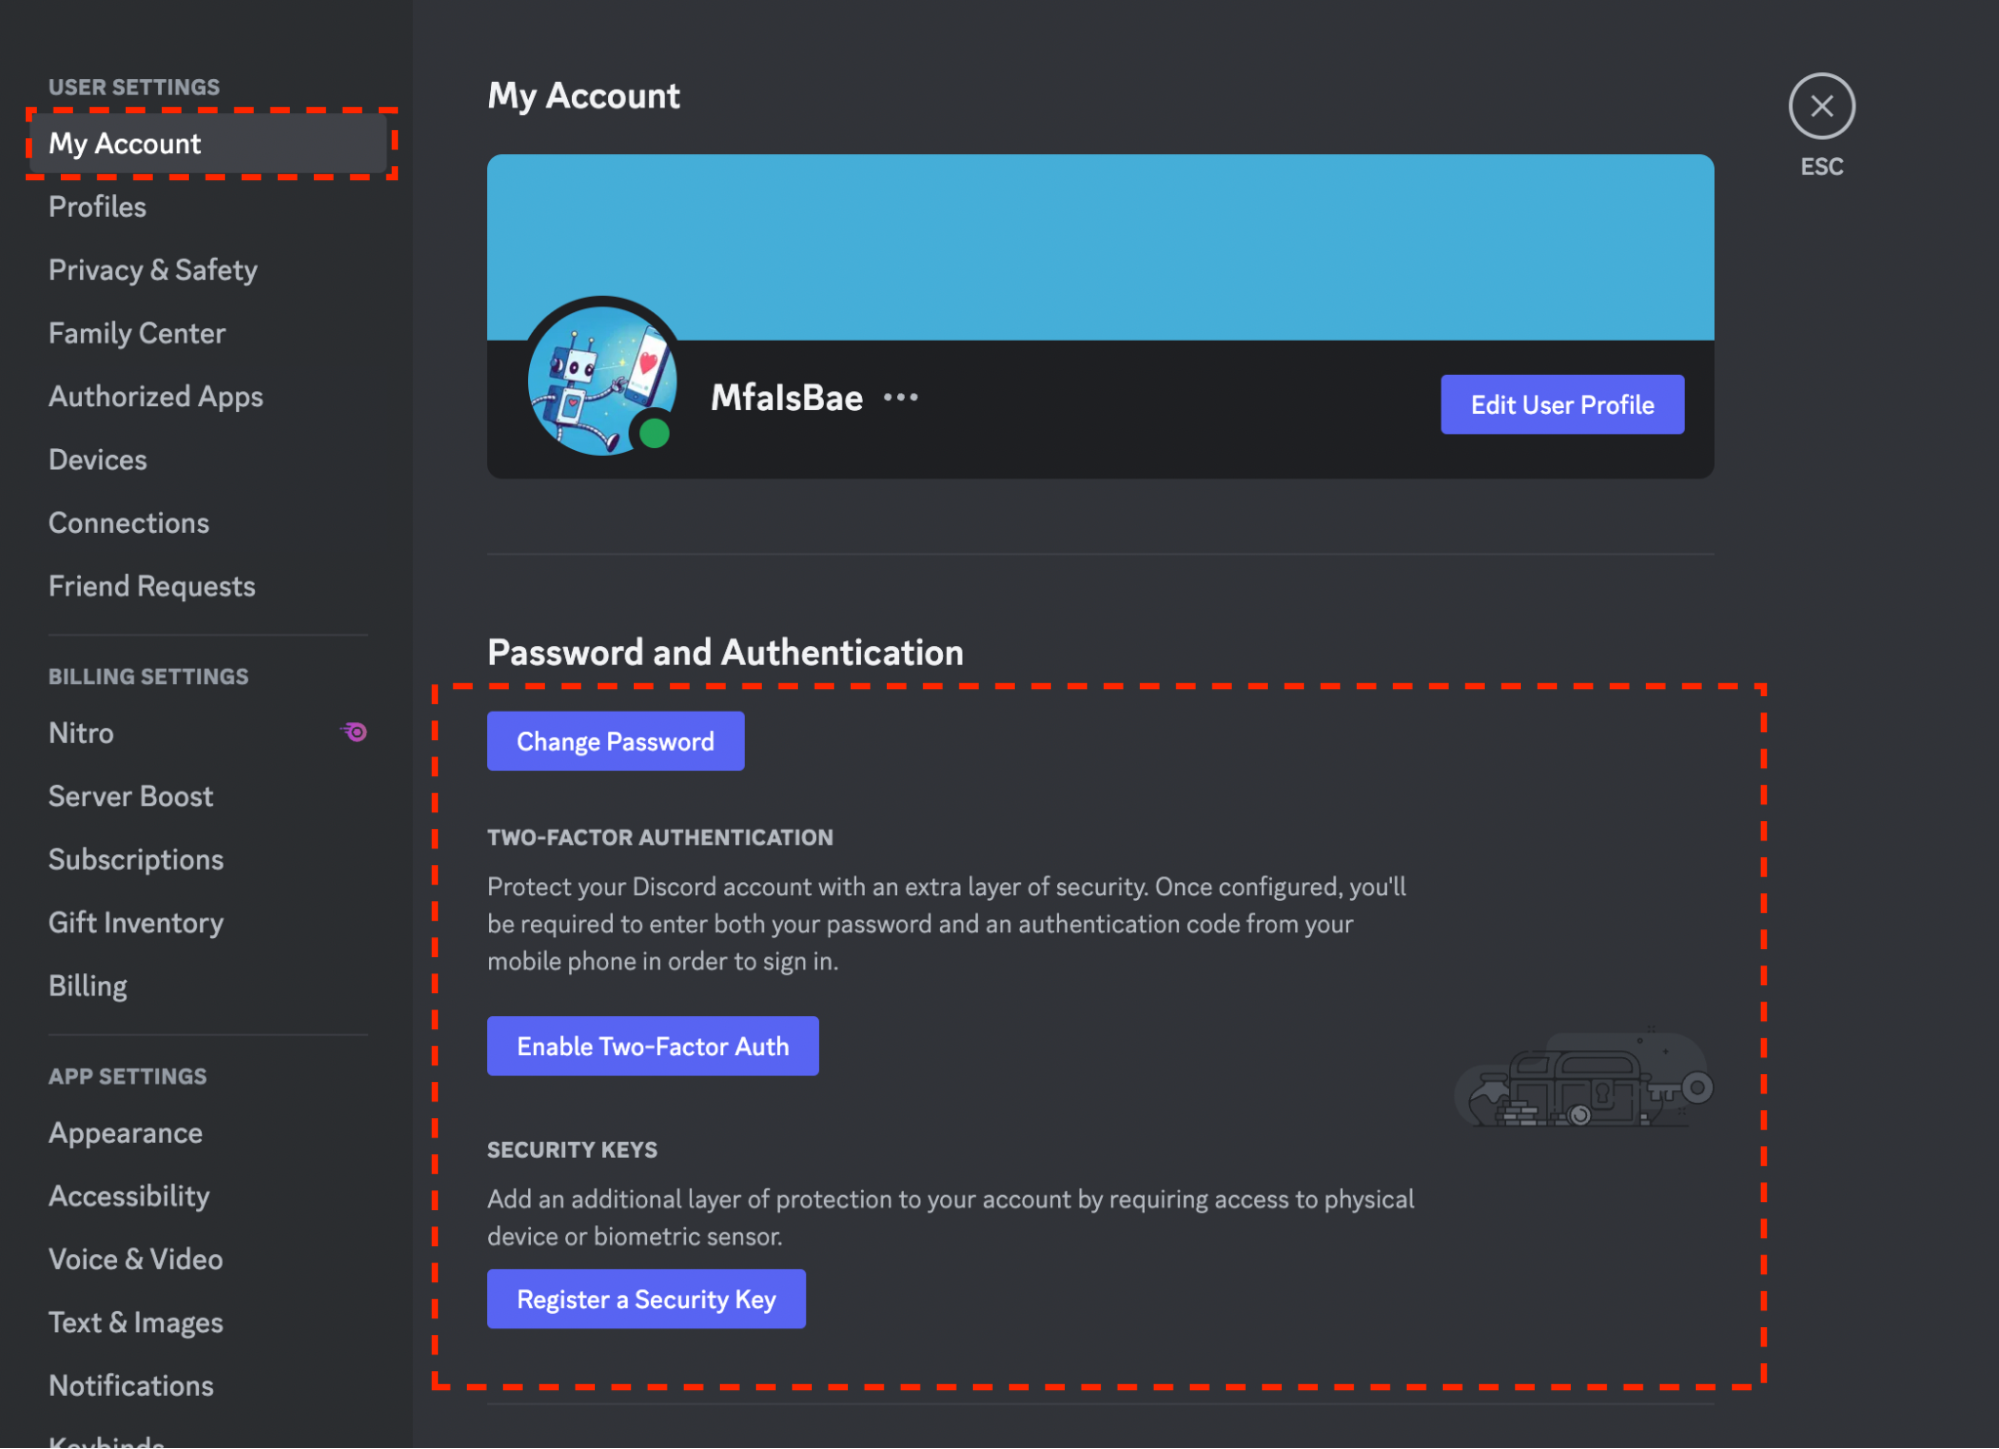Toggle Family Center setting

(x=138, y=332)
